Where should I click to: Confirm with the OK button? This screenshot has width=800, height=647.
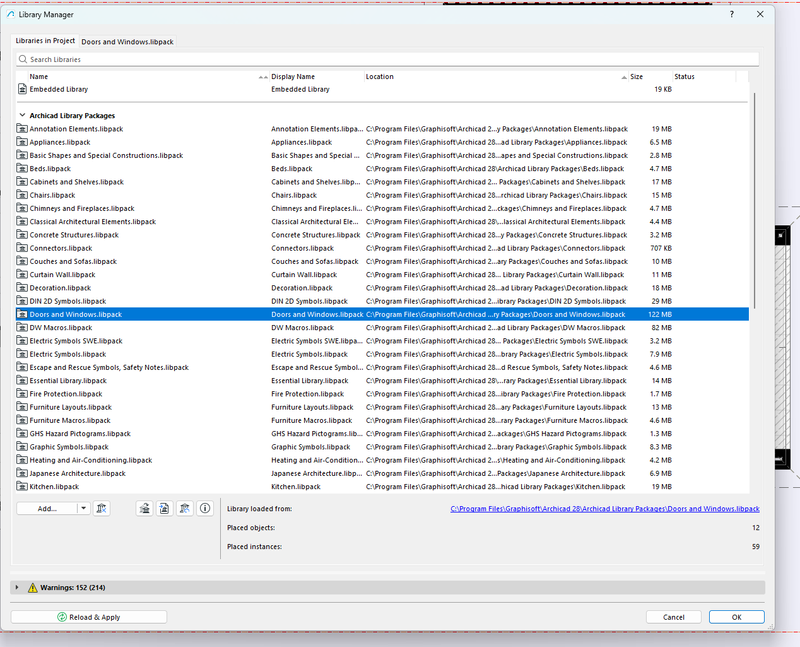(736, 617)
